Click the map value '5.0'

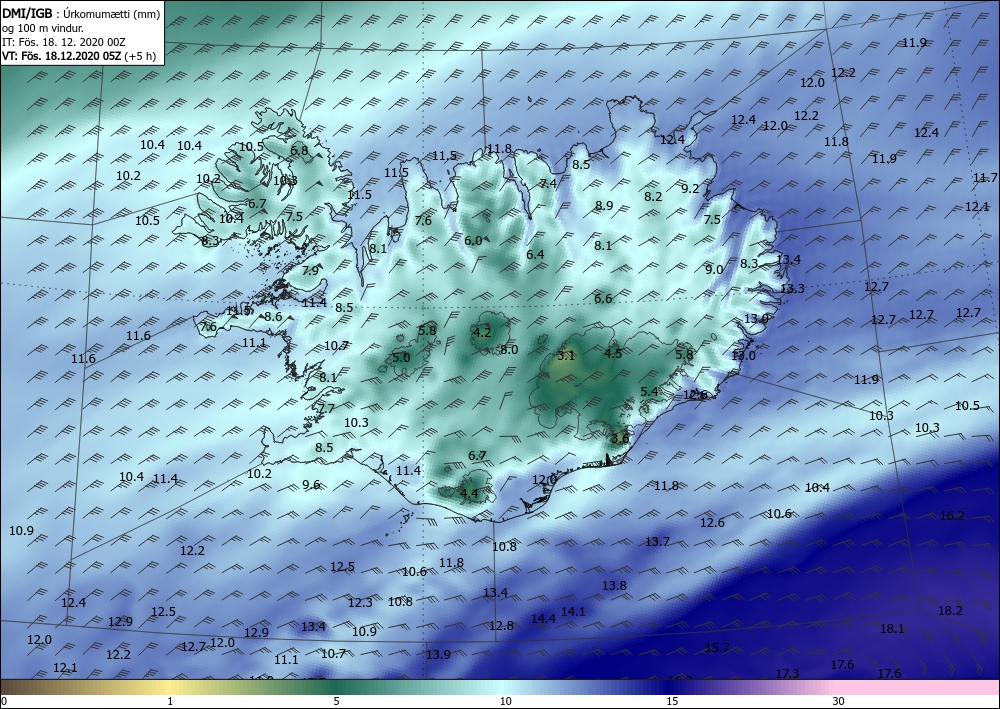(x=401, y=358)
